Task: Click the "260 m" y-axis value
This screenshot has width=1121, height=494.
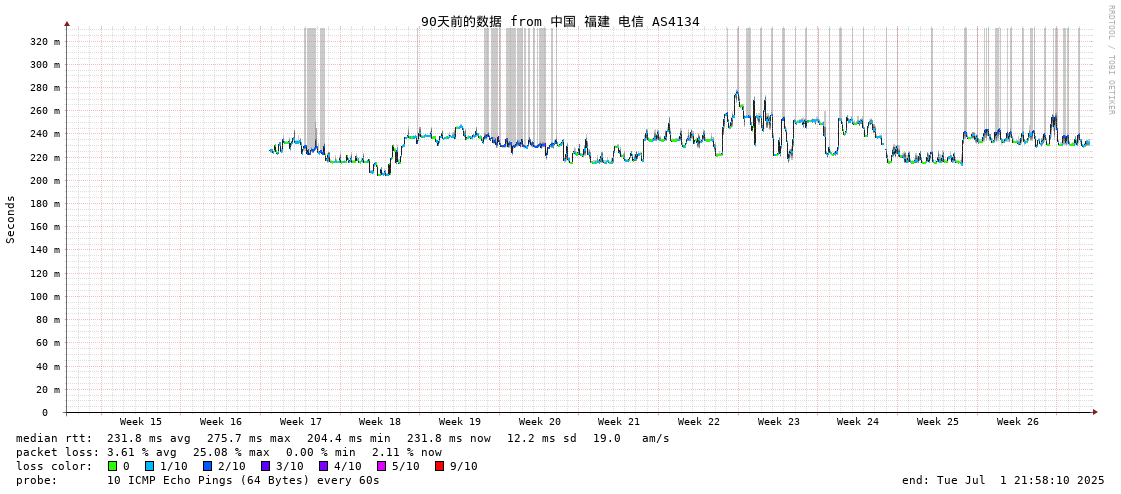Action: (x=45, y=111)
